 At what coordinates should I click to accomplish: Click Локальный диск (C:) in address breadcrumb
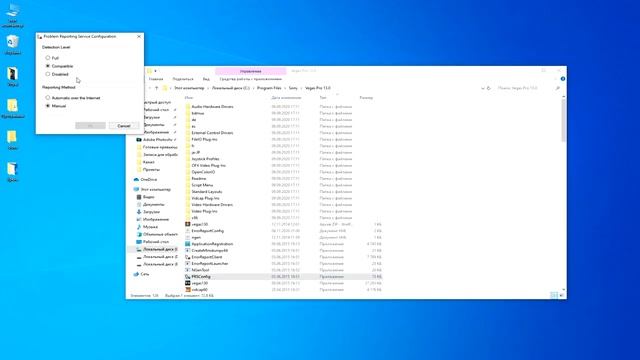(x=231, y=88)
